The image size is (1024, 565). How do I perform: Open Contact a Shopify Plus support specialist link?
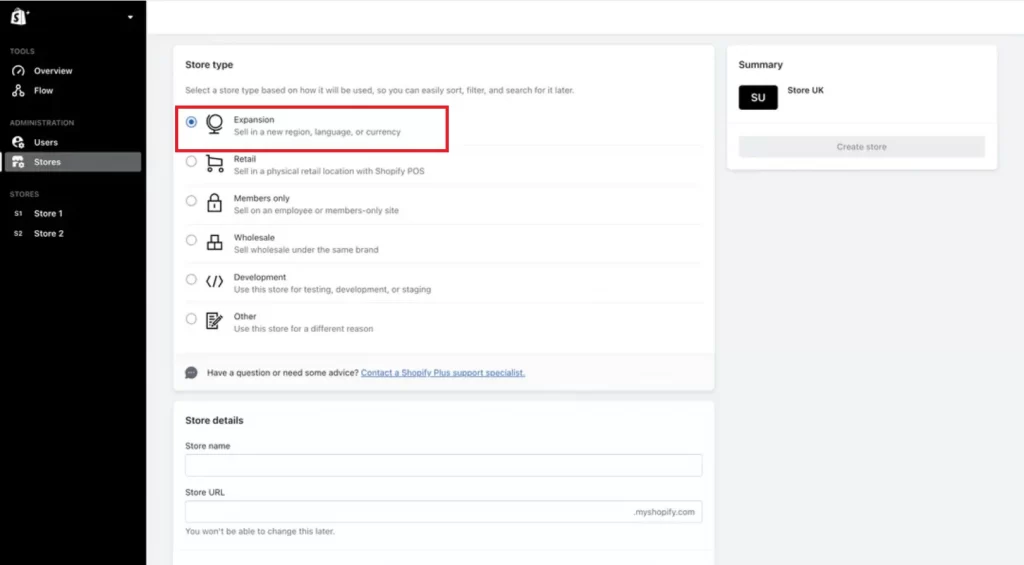pyautogui.click(x=443, y=373)
